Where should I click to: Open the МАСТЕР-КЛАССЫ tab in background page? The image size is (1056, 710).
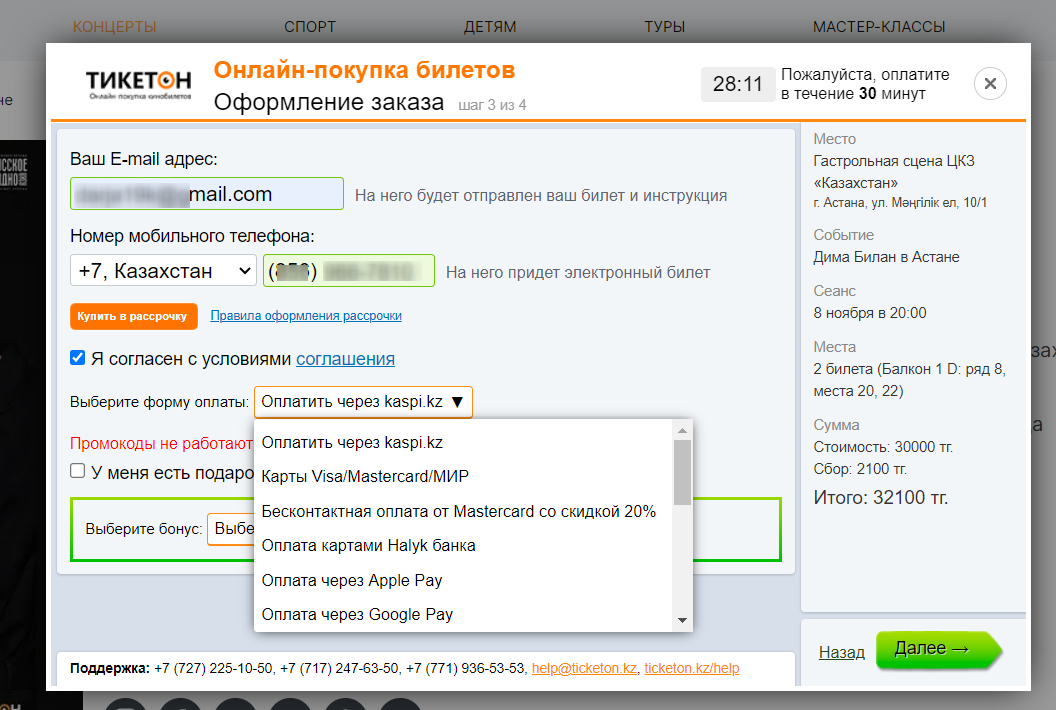coord(879,27)
